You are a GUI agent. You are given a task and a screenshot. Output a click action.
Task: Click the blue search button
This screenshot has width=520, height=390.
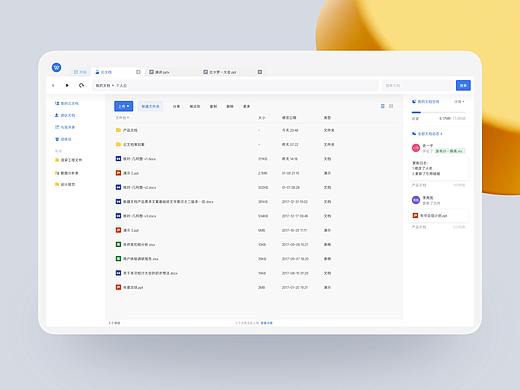(x=463, y=85)
